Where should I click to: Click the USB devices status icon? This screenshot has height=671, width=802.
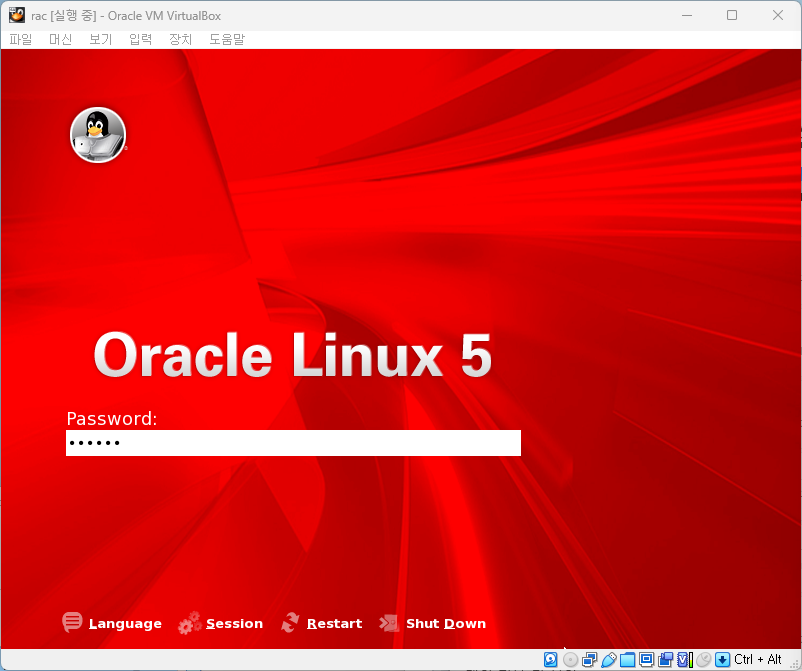pyautogui.click(x=609, y=660)
